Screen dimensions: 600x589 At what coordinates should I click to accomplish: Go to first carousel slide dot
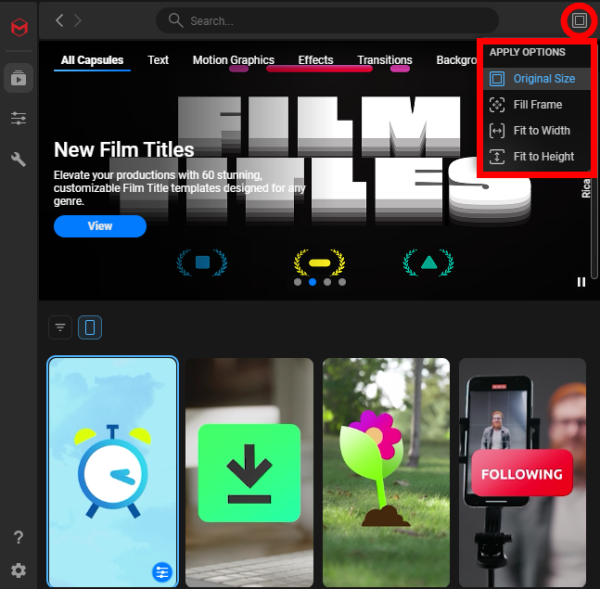tap(298, 282)
